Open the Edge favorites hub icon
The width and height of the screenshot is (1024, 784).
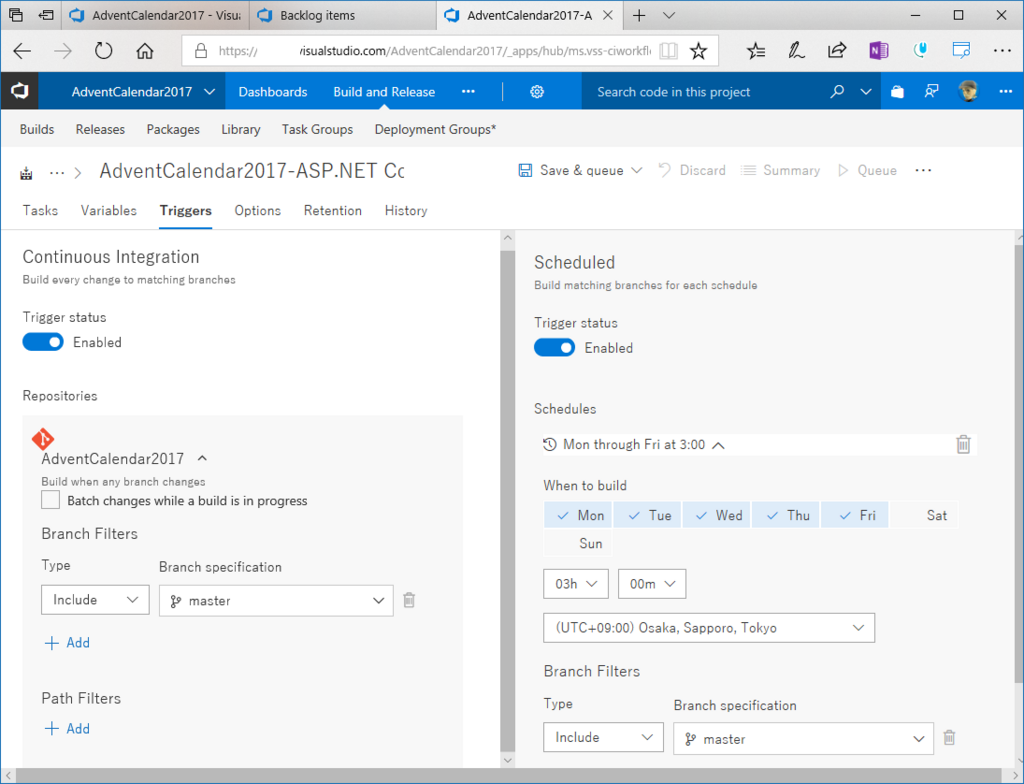click(756, 51)
